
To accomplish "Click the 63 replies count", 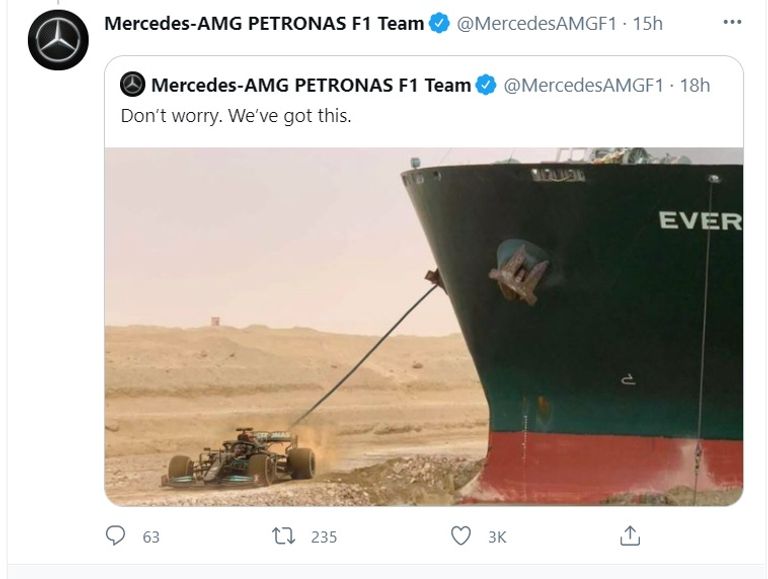I will [x=151, y=537].
